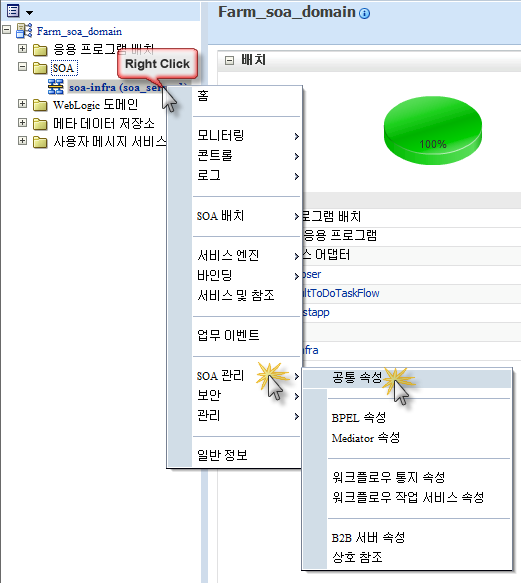Open the 바인딩 submenu
Image resolution: width=521 pixels, height=583 pixels.
(245, 276)
